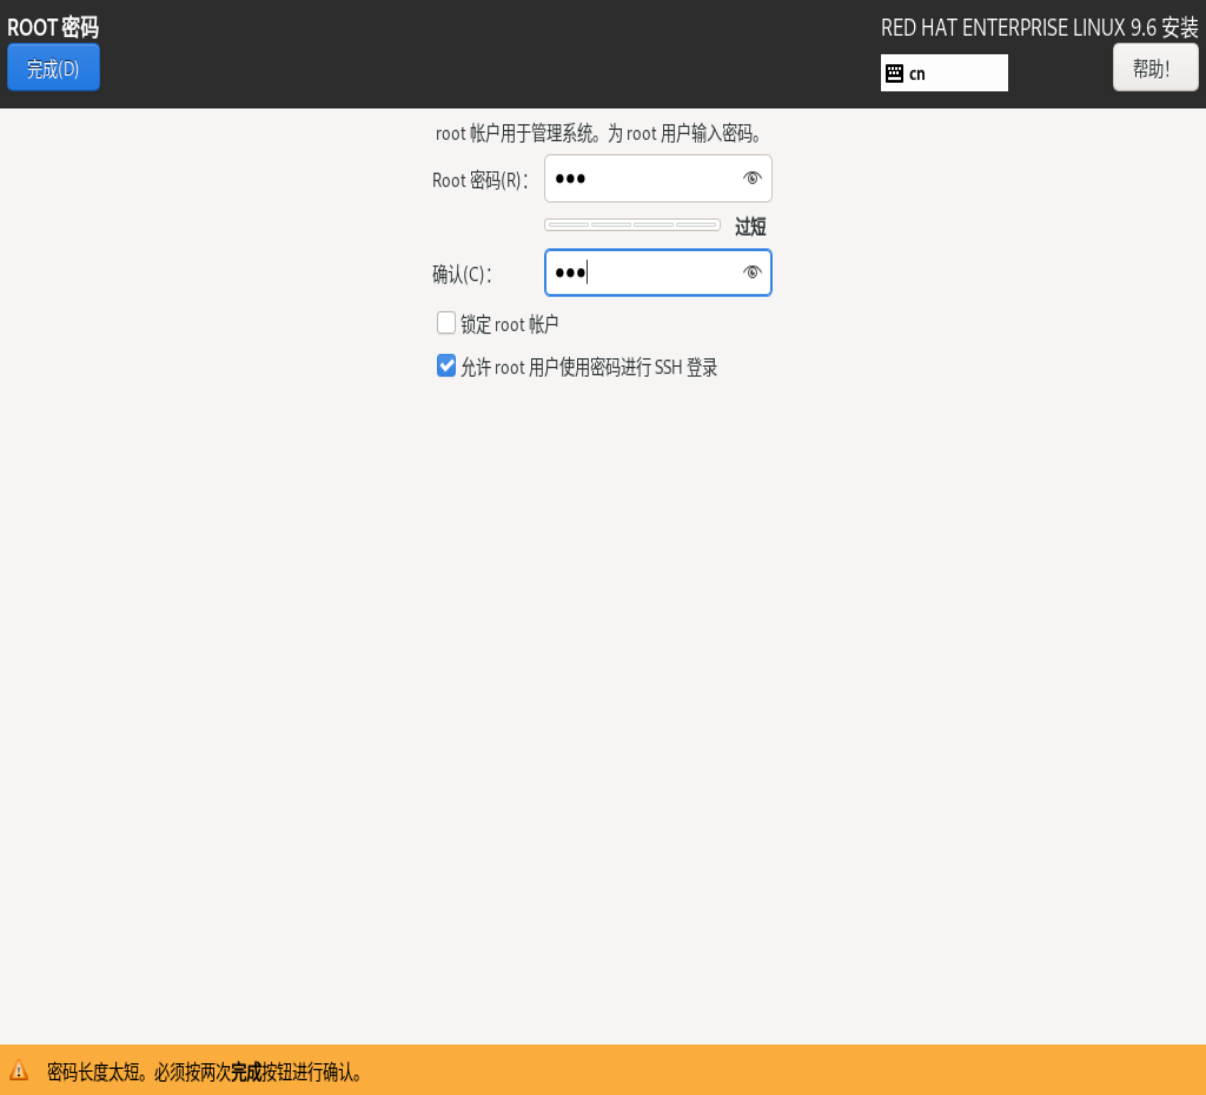Click the 允许 root 用户使用密码进行 SSH 登录 label

tap(589, 367)
